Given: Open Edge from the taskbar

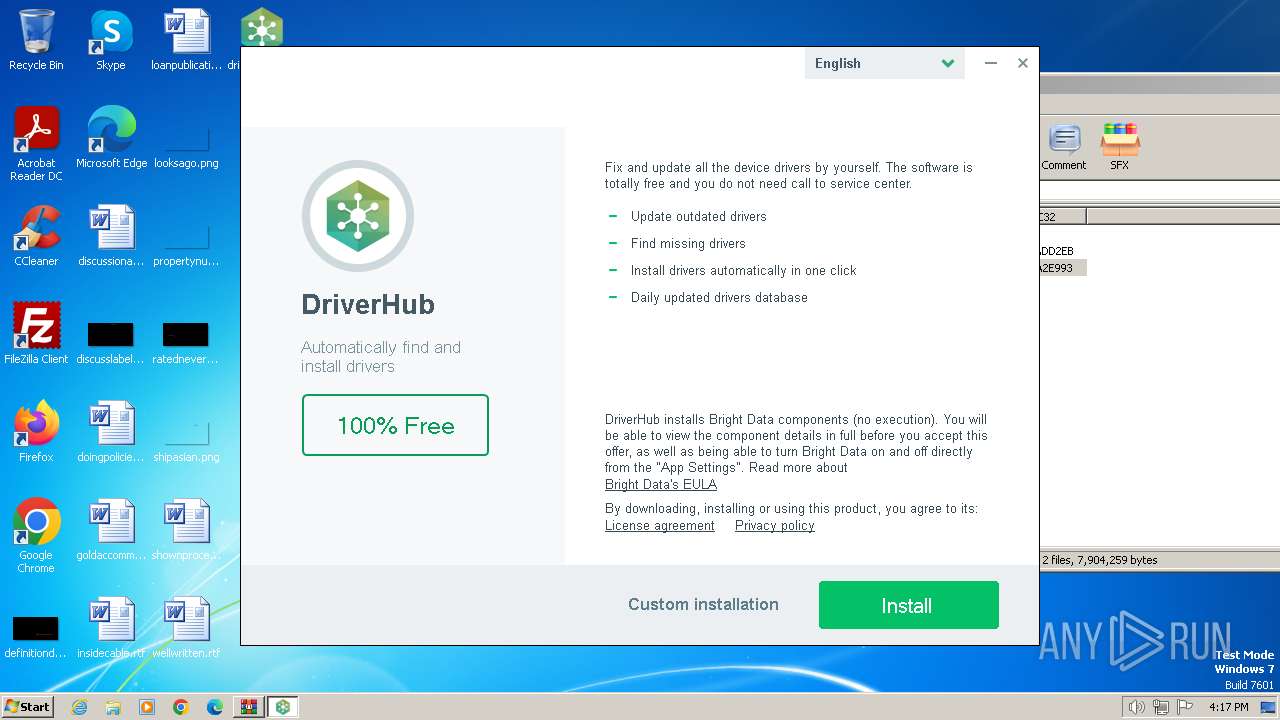Looking at the screenshot, I should (x=214, y=707).
